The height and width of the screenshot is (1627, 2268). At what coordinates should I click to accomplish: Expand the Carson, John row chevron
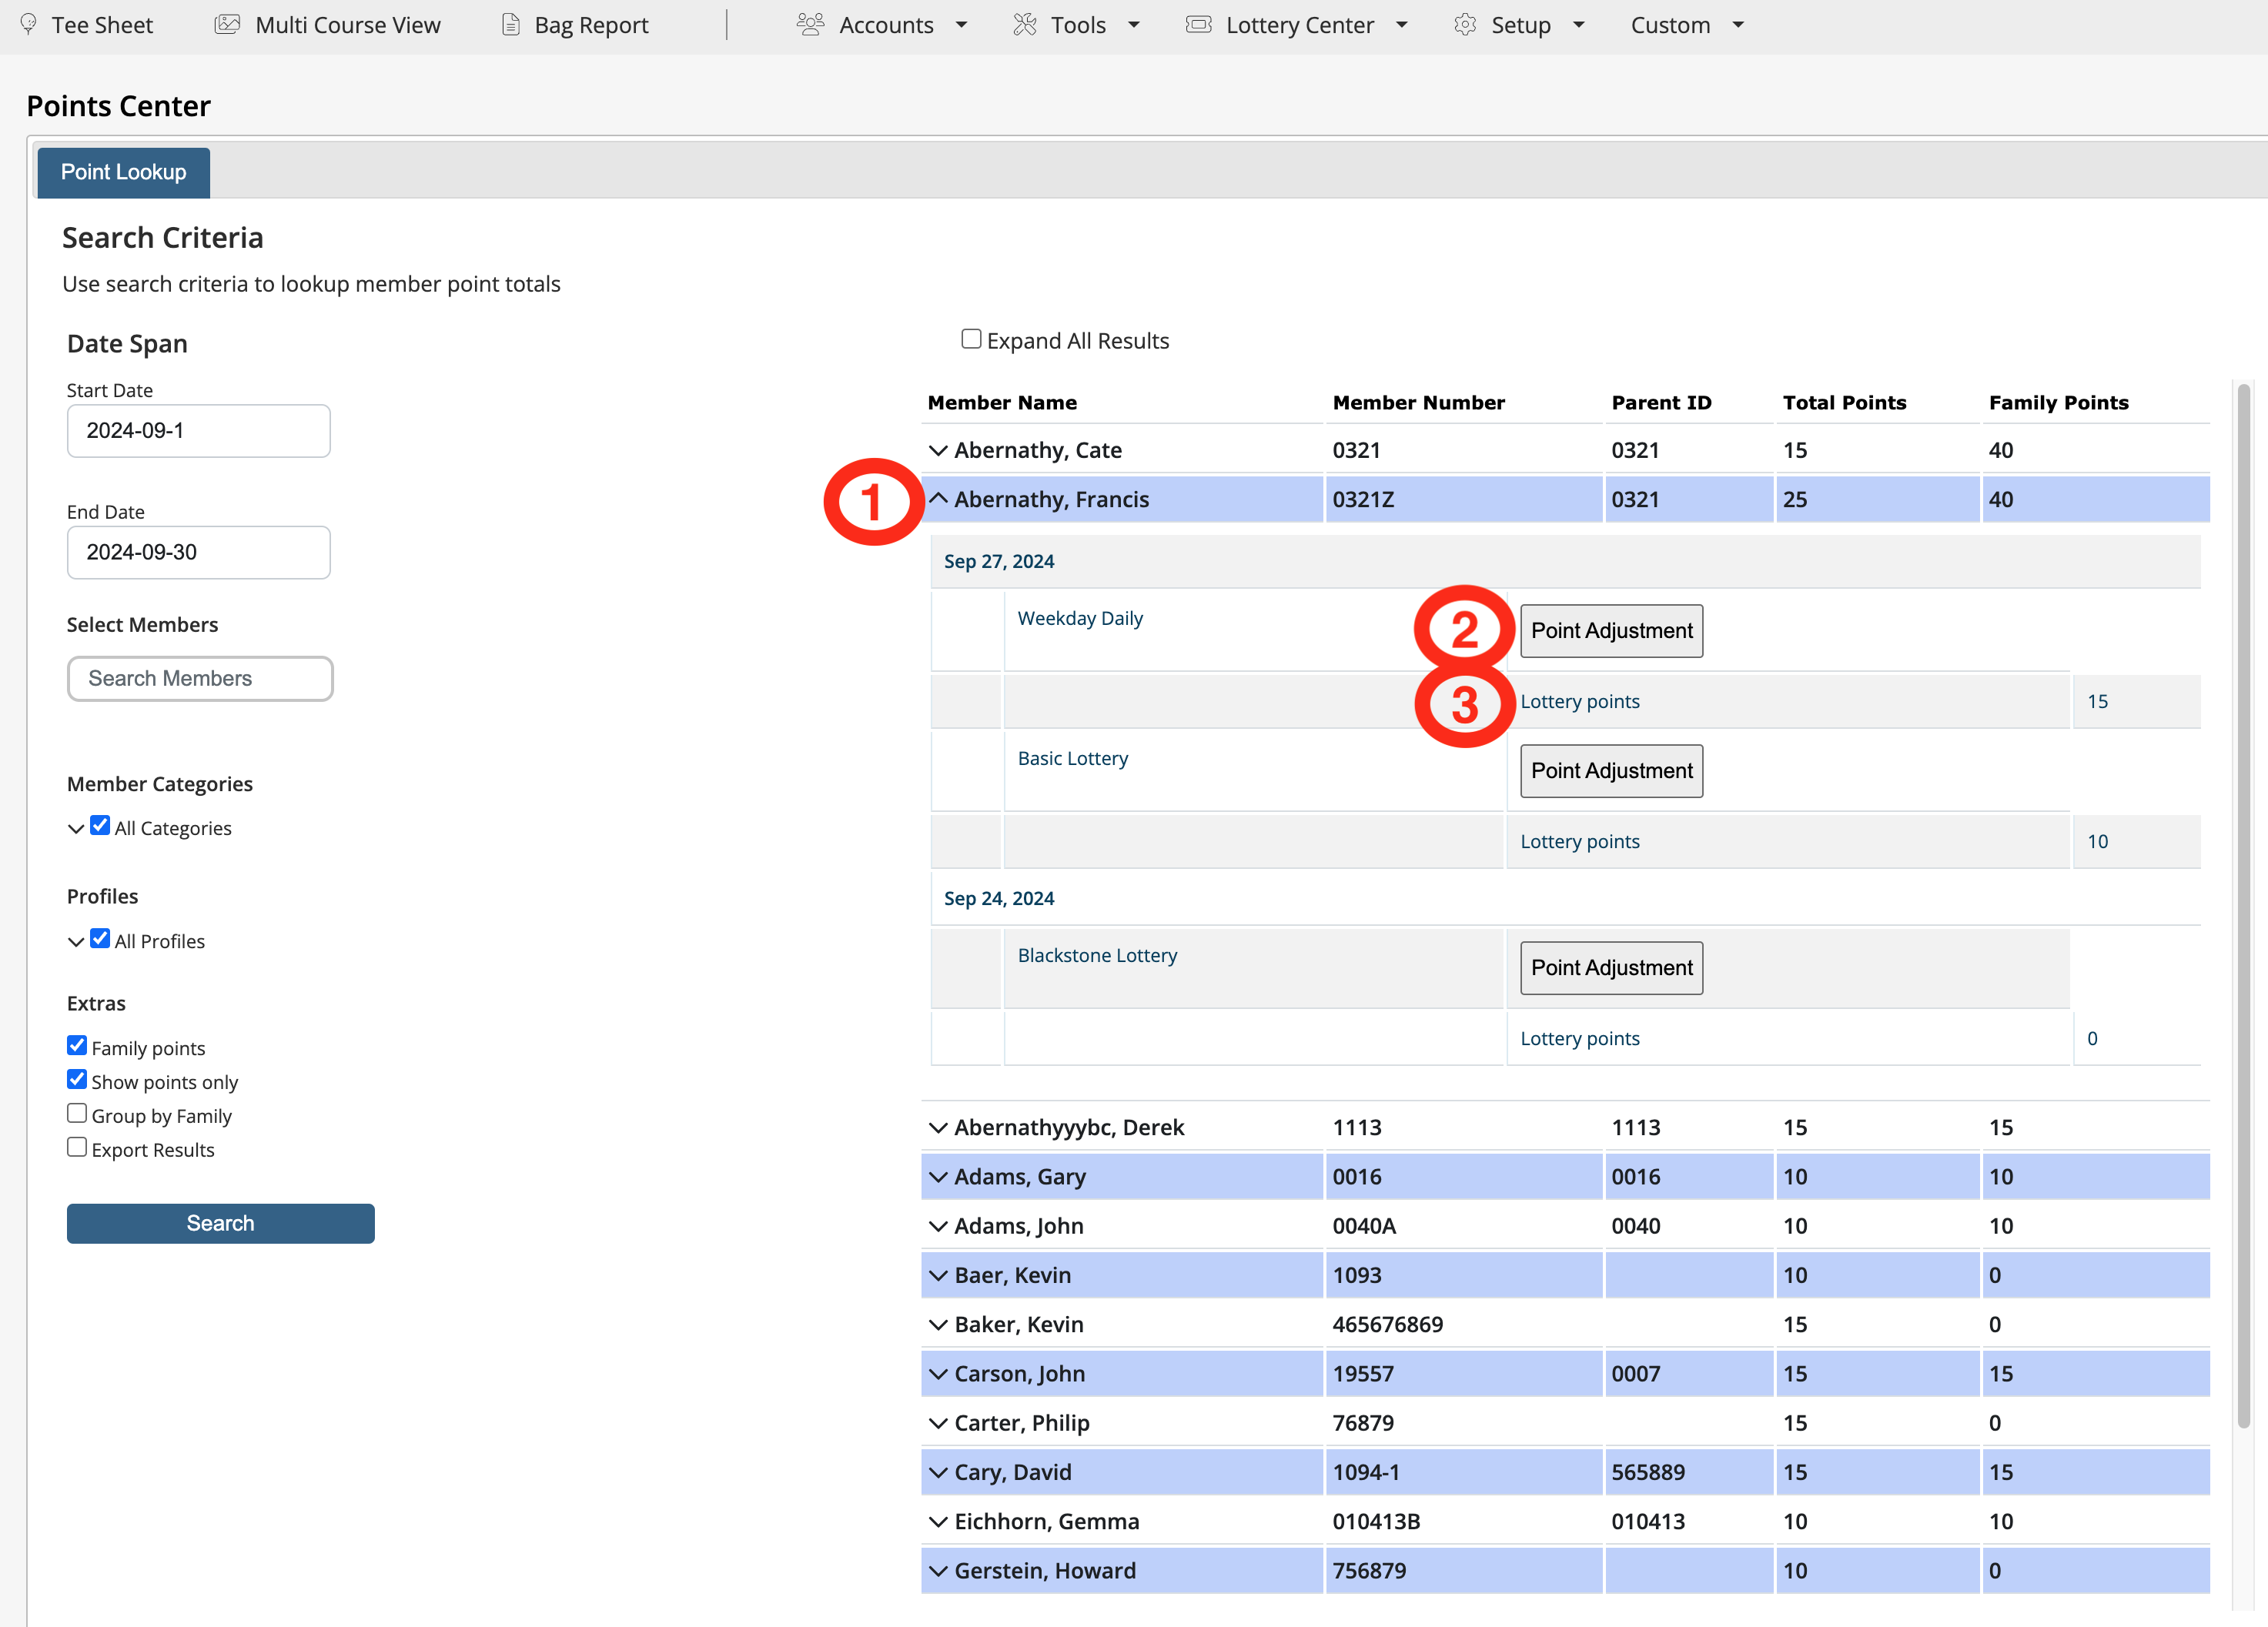(938, 1374)
